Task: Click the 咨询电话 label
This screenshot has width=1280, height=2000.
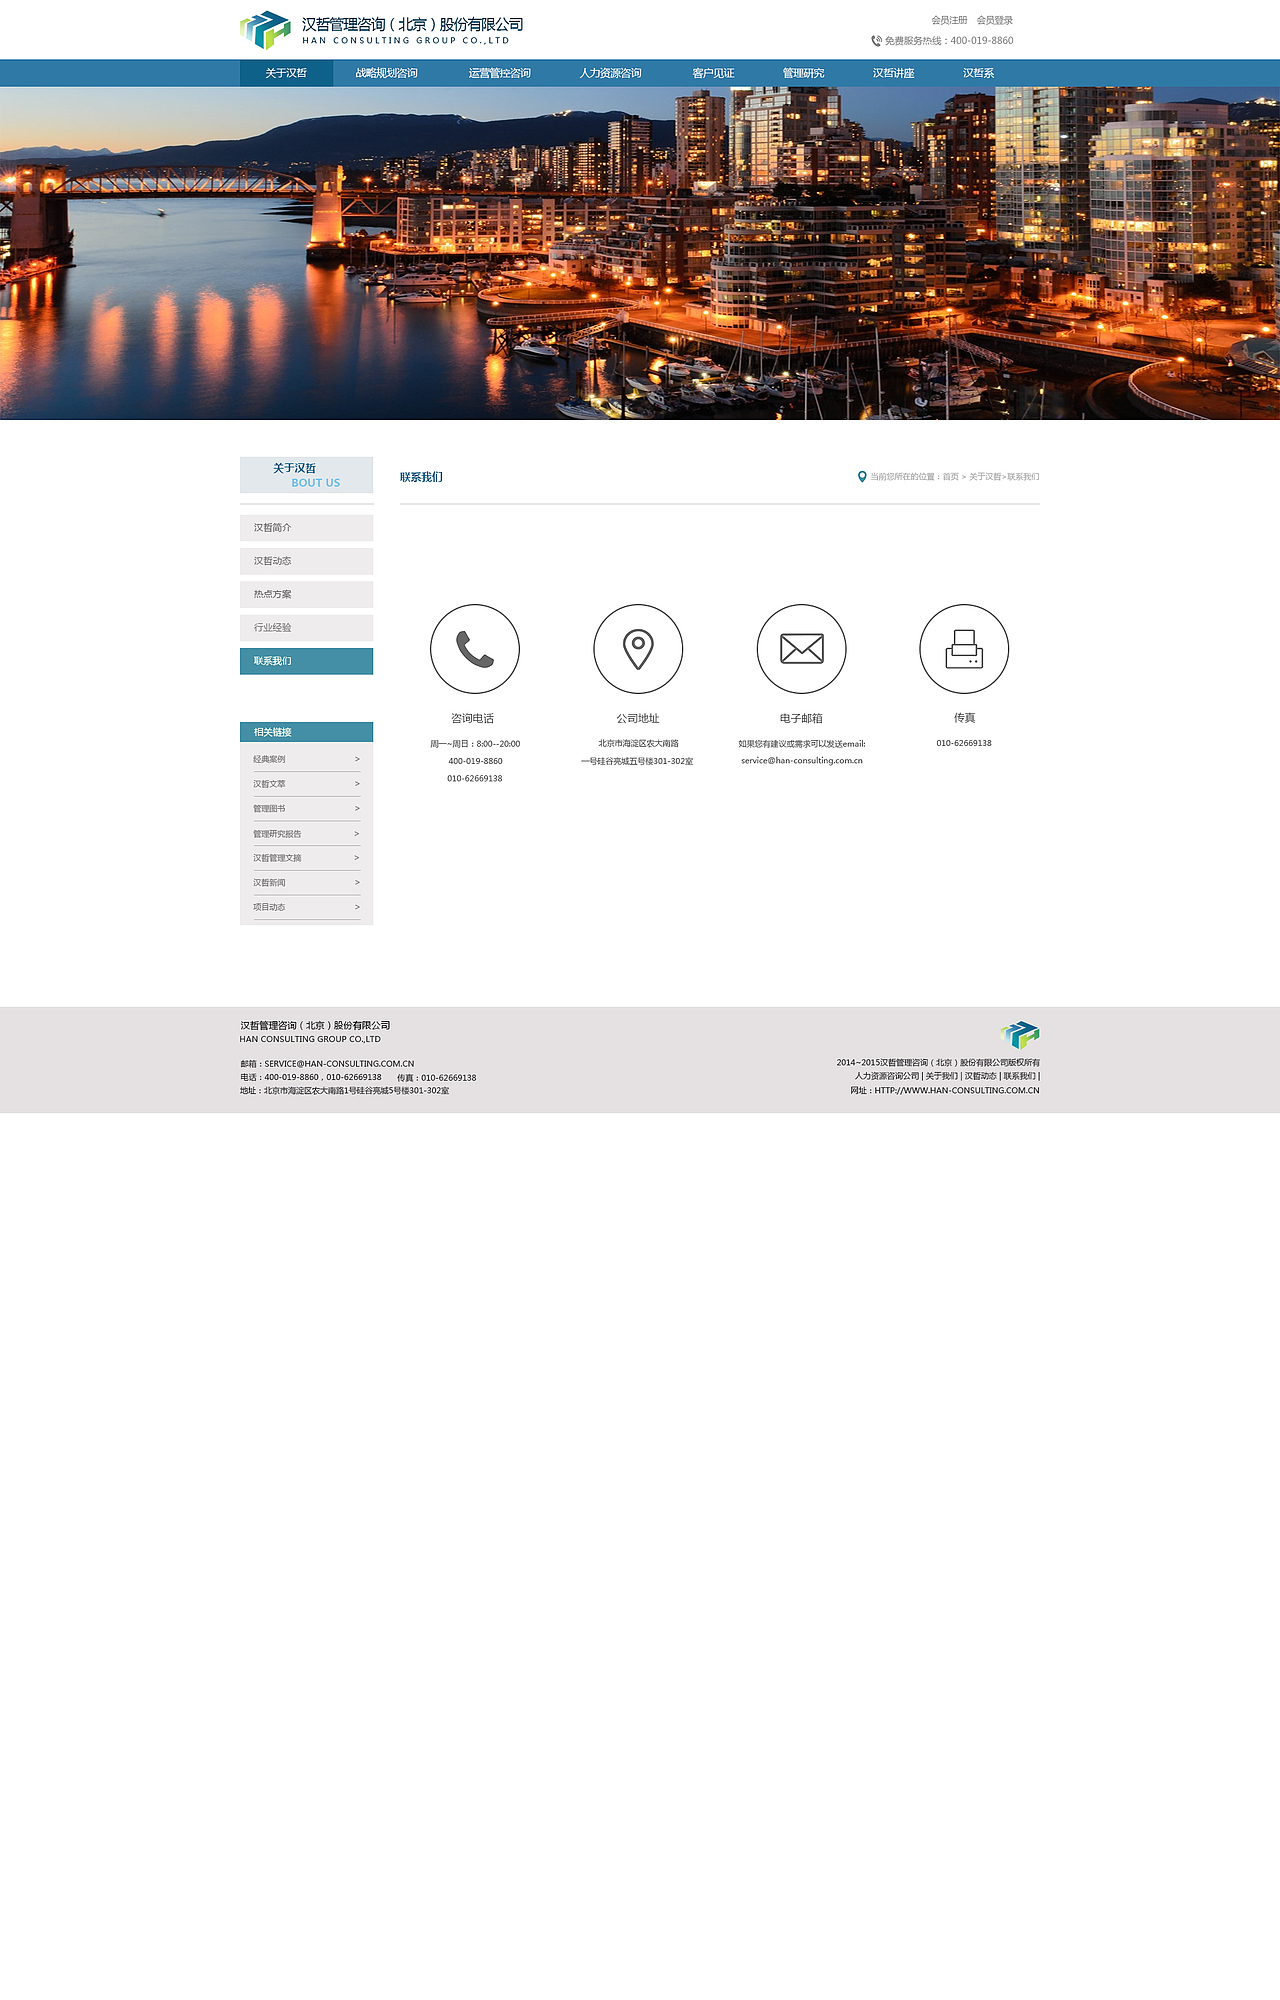Action: [472, 719]
